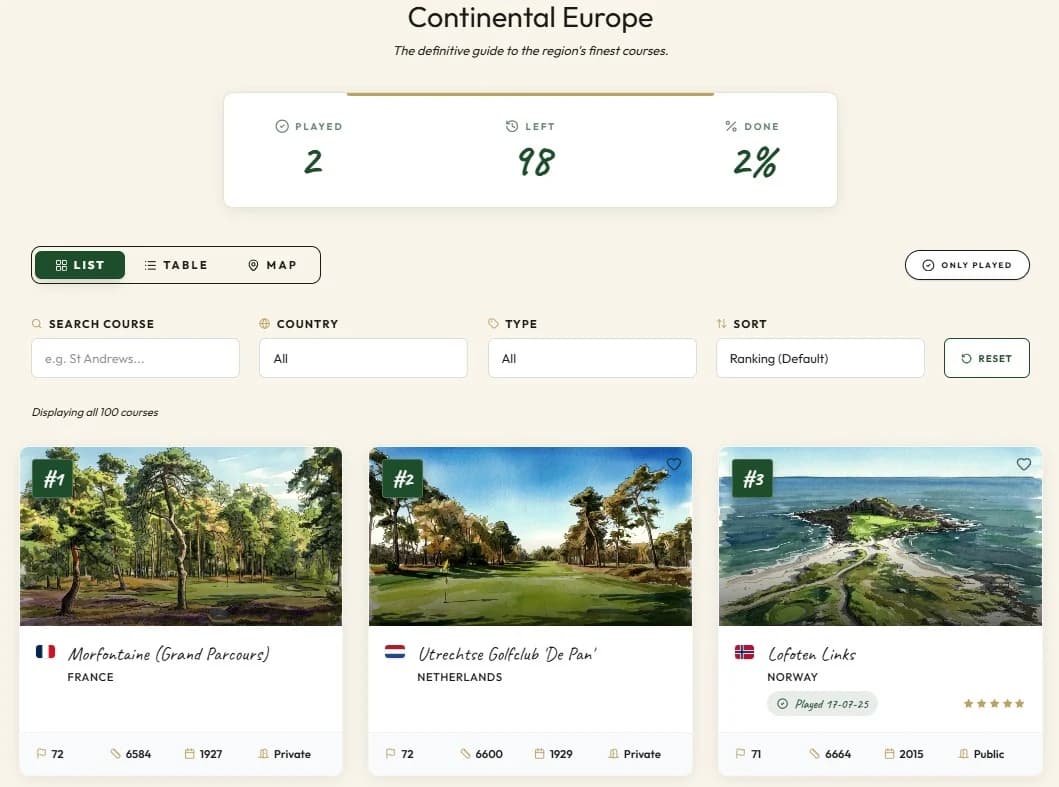Click the France flag icon
The height and width of the screenshot is (787, 1059).
coord(45,652)
